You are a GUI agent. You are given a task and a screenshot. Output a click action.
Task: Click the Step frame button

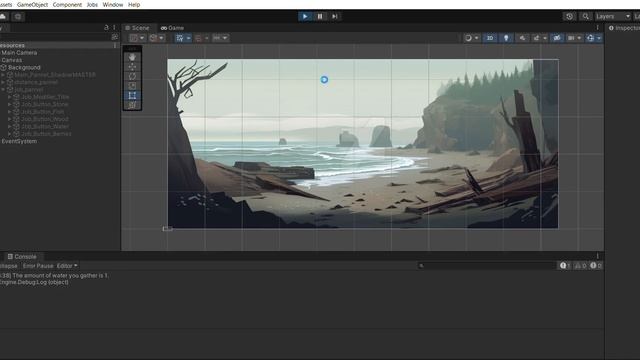pyautogui.click(x=335, y=16)
